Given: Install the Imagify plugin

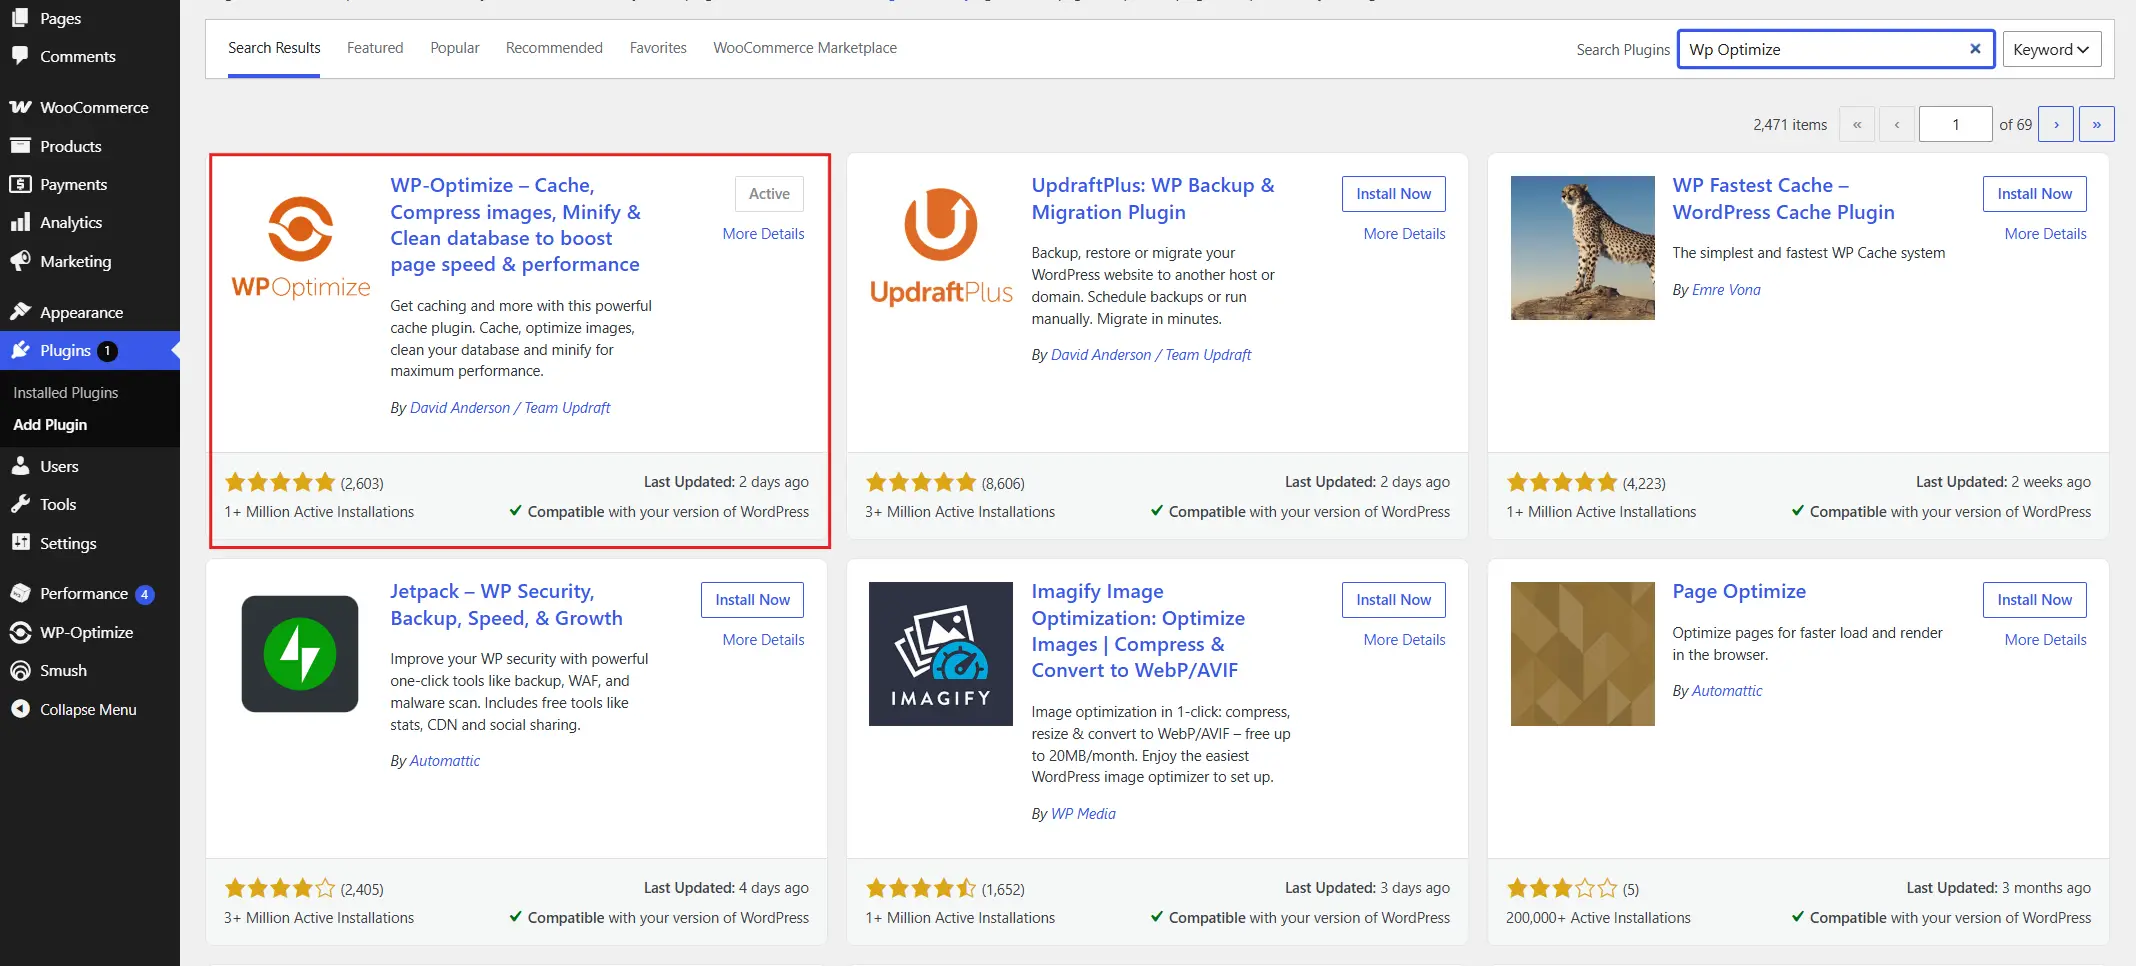Looking at the screenshot, I should [1393, 600].
